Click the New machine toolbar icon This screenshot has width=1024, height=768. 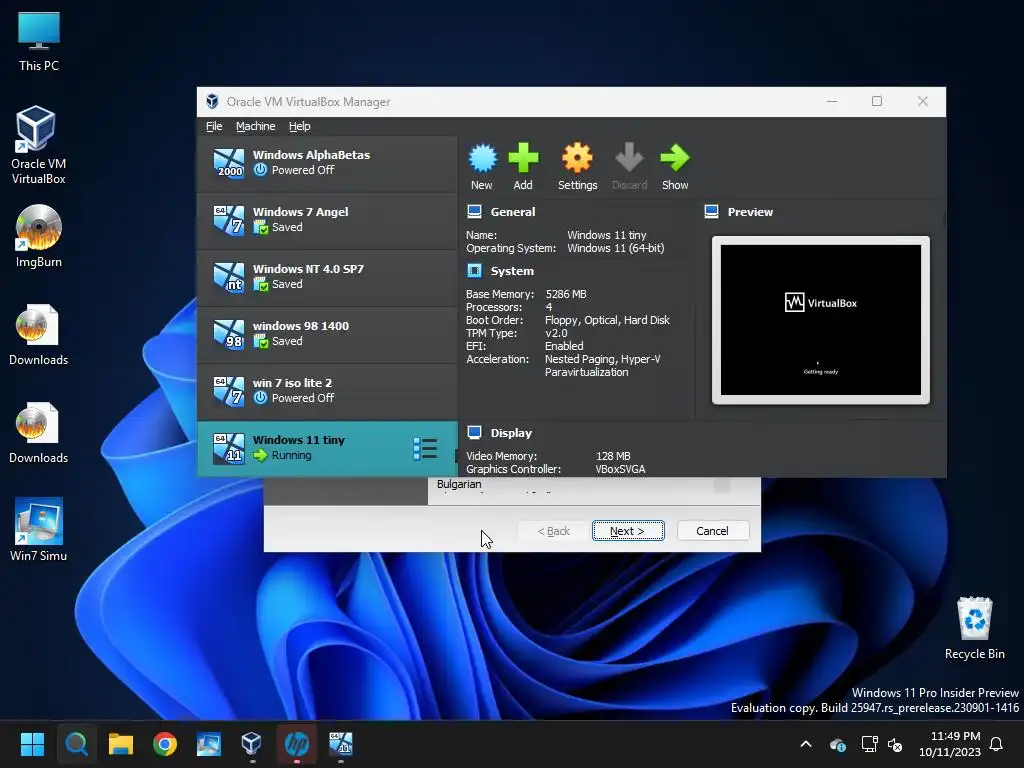[483, 167]
